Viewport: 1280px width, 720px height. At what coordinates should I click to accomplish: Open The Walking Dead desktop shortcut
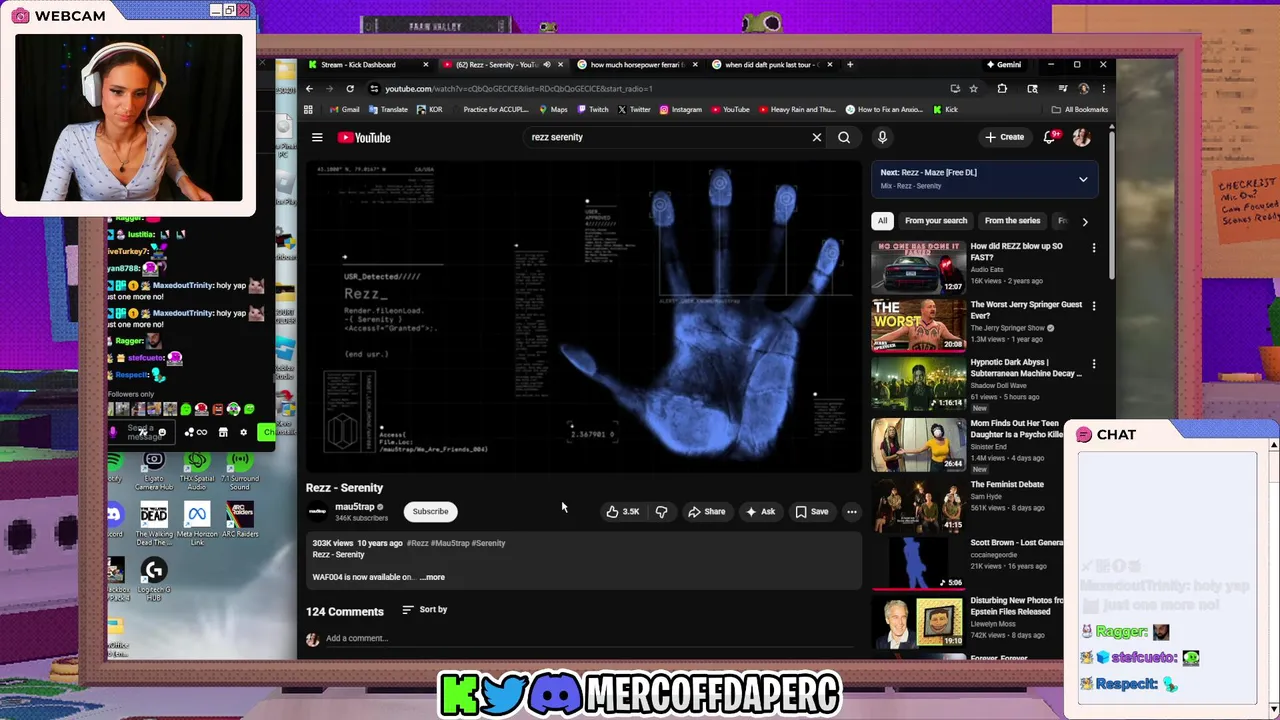(x=154, y=525)
